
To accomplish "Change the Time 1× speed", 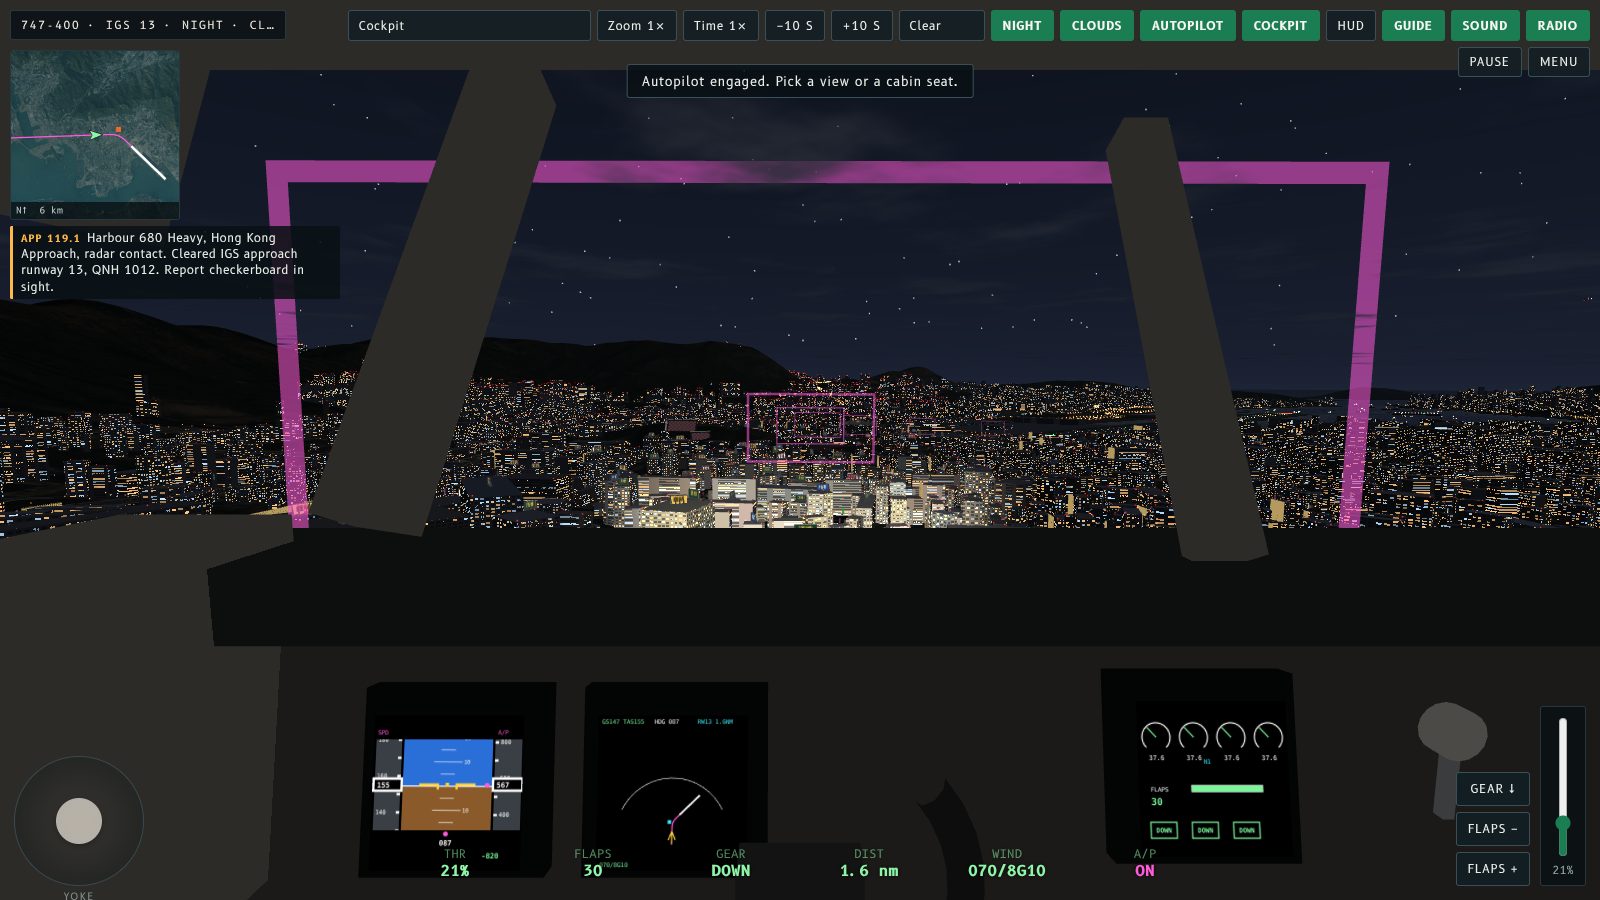I will 720,25.
